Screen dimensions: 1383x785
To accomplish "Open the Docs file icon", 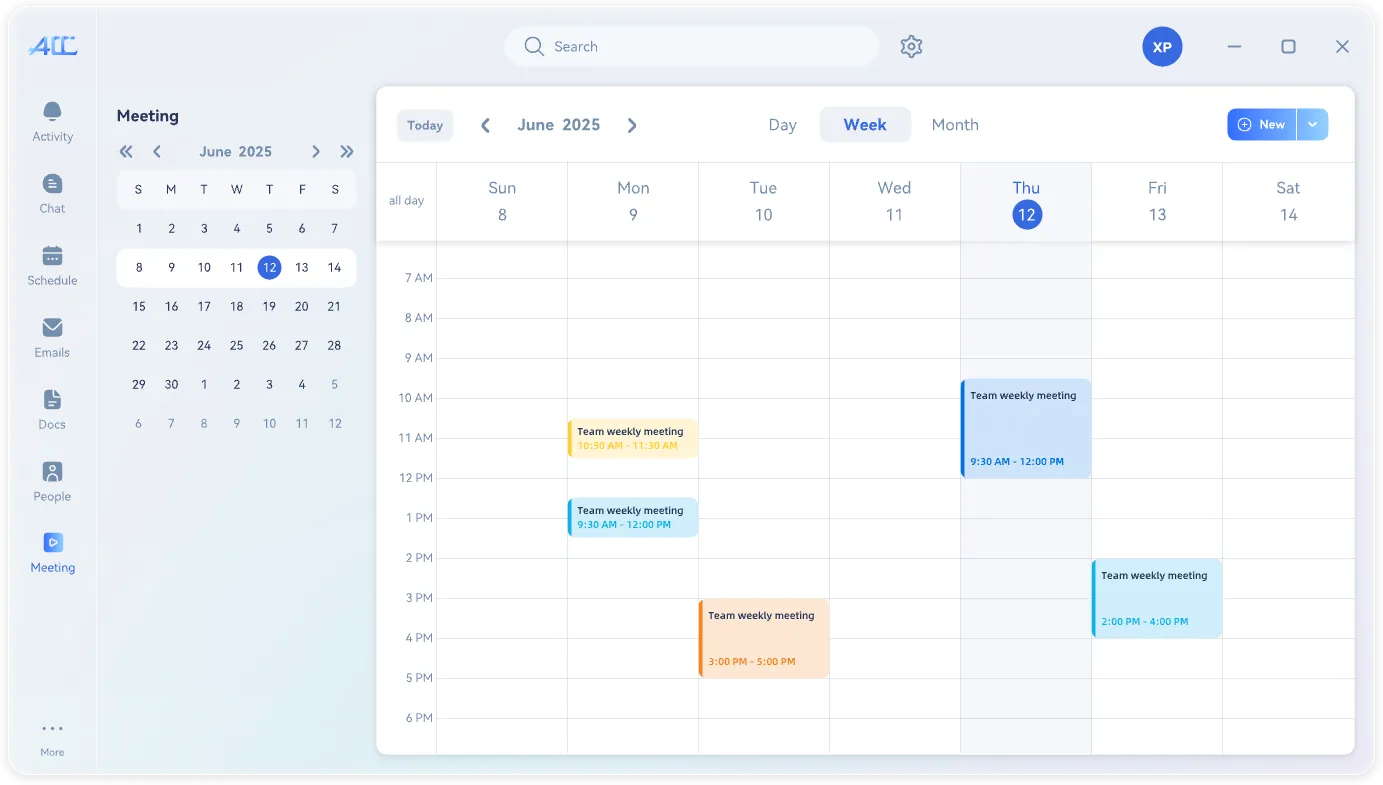I will [x=53, y=399].
